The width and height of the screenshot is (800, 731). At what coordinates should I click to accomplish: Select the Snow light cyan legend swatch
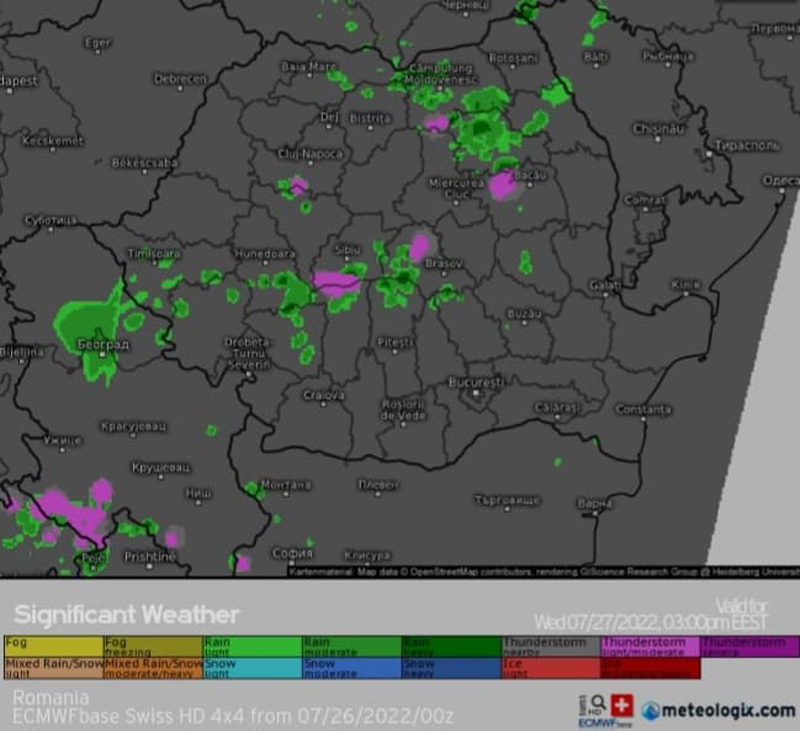pos(252,668)
